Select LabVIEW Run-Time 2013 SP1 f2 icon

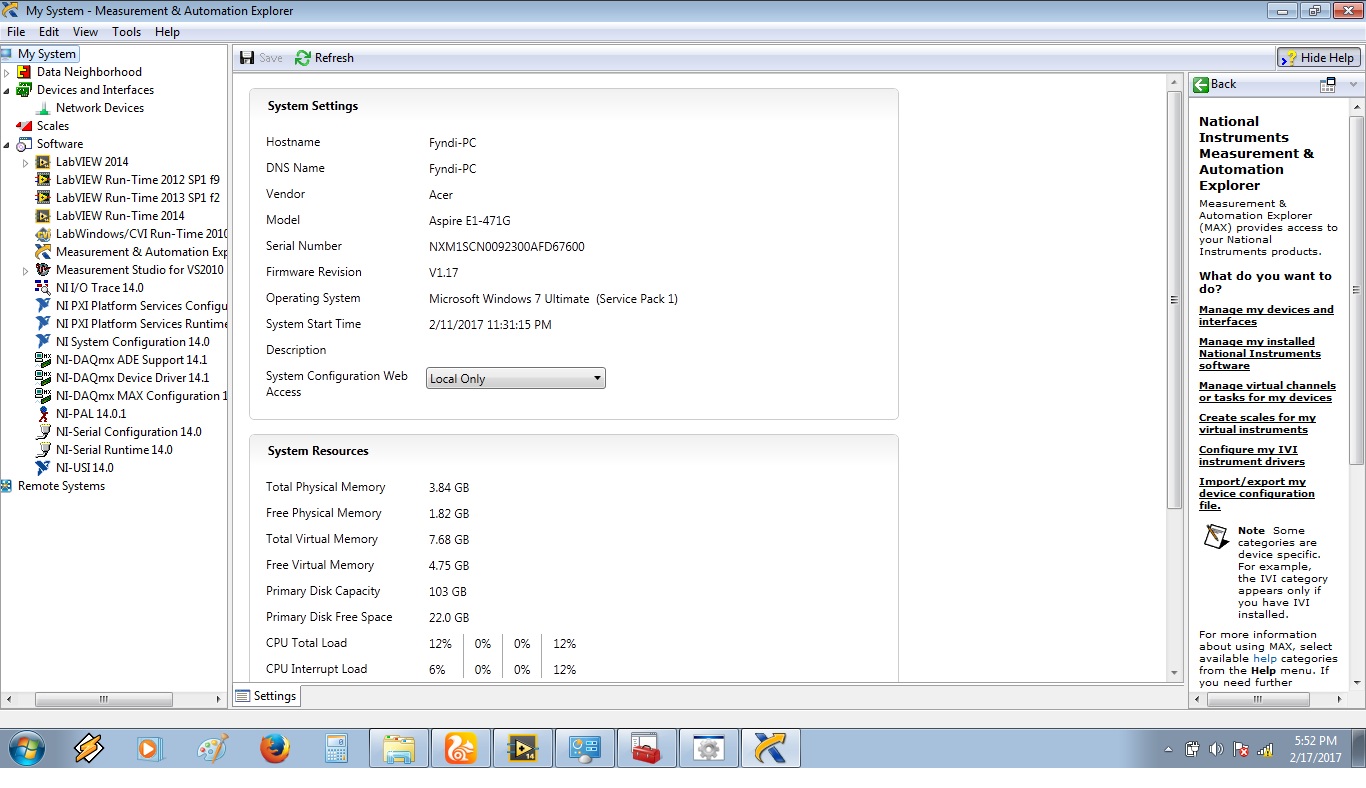(x=43, y=198)
